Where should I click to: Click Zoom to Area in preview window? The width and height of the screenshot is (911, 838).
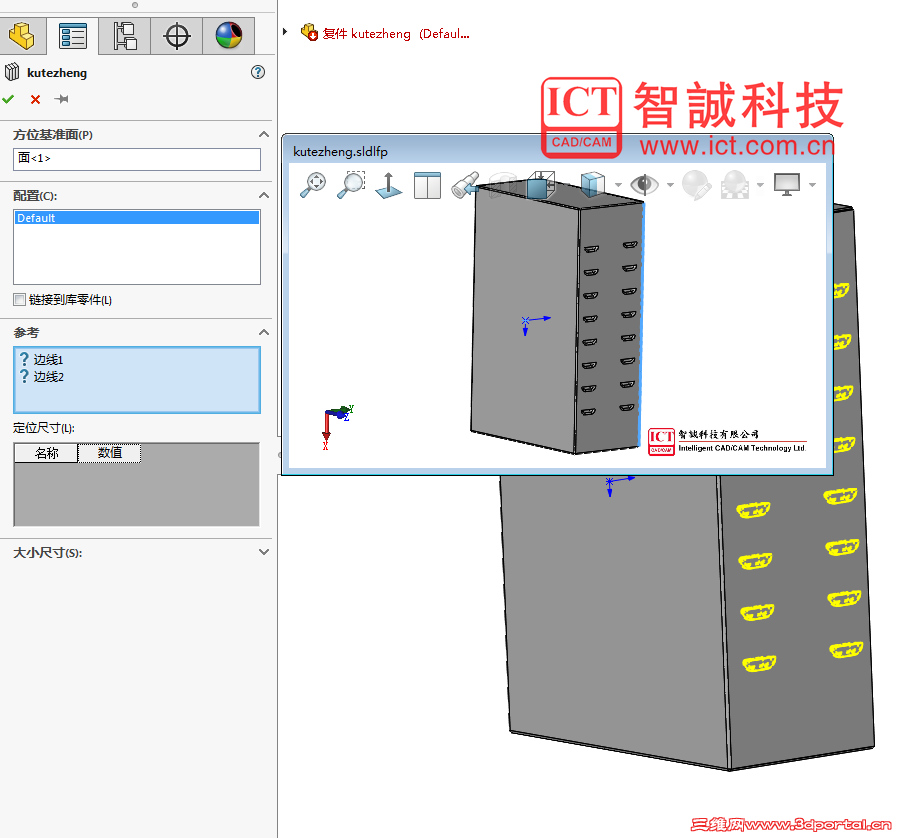tap(351, 185)
